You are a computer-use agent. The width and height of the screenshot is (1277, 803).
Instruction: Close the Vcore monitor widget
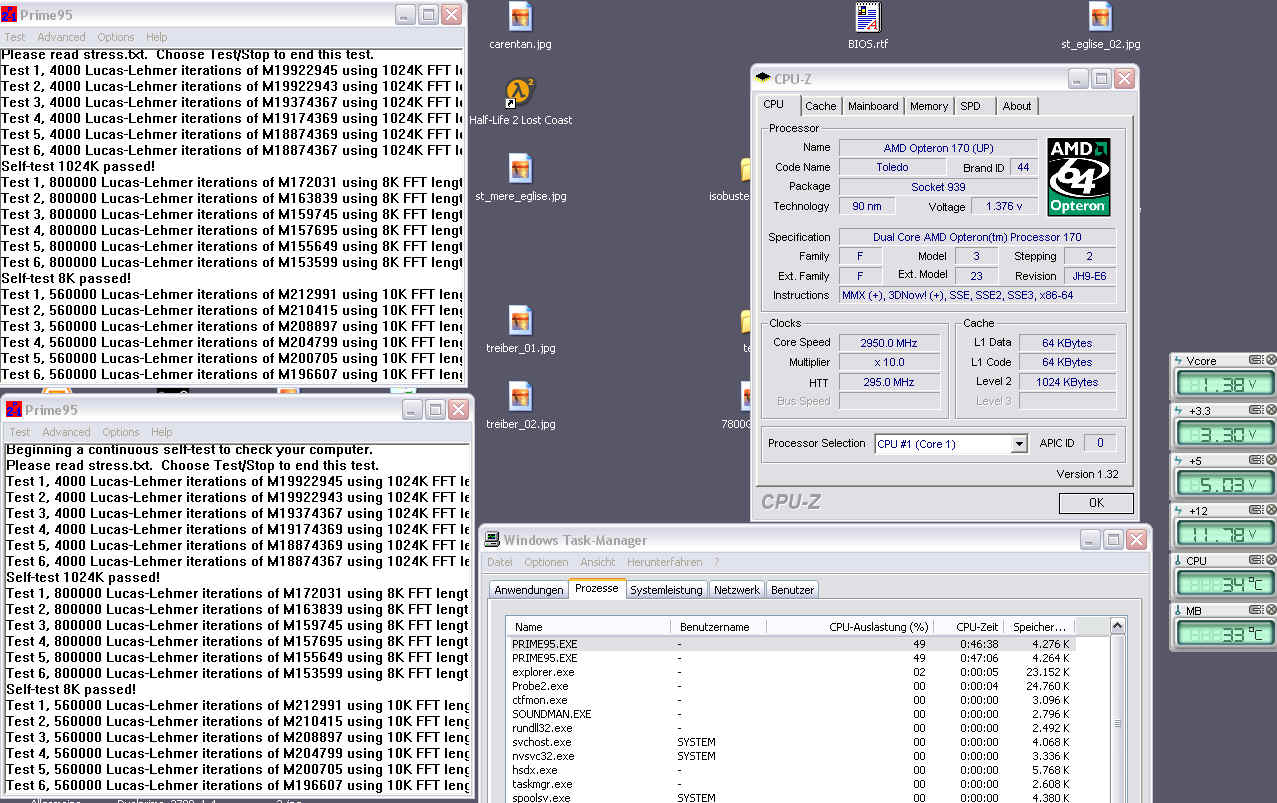tap(1271, 360)
